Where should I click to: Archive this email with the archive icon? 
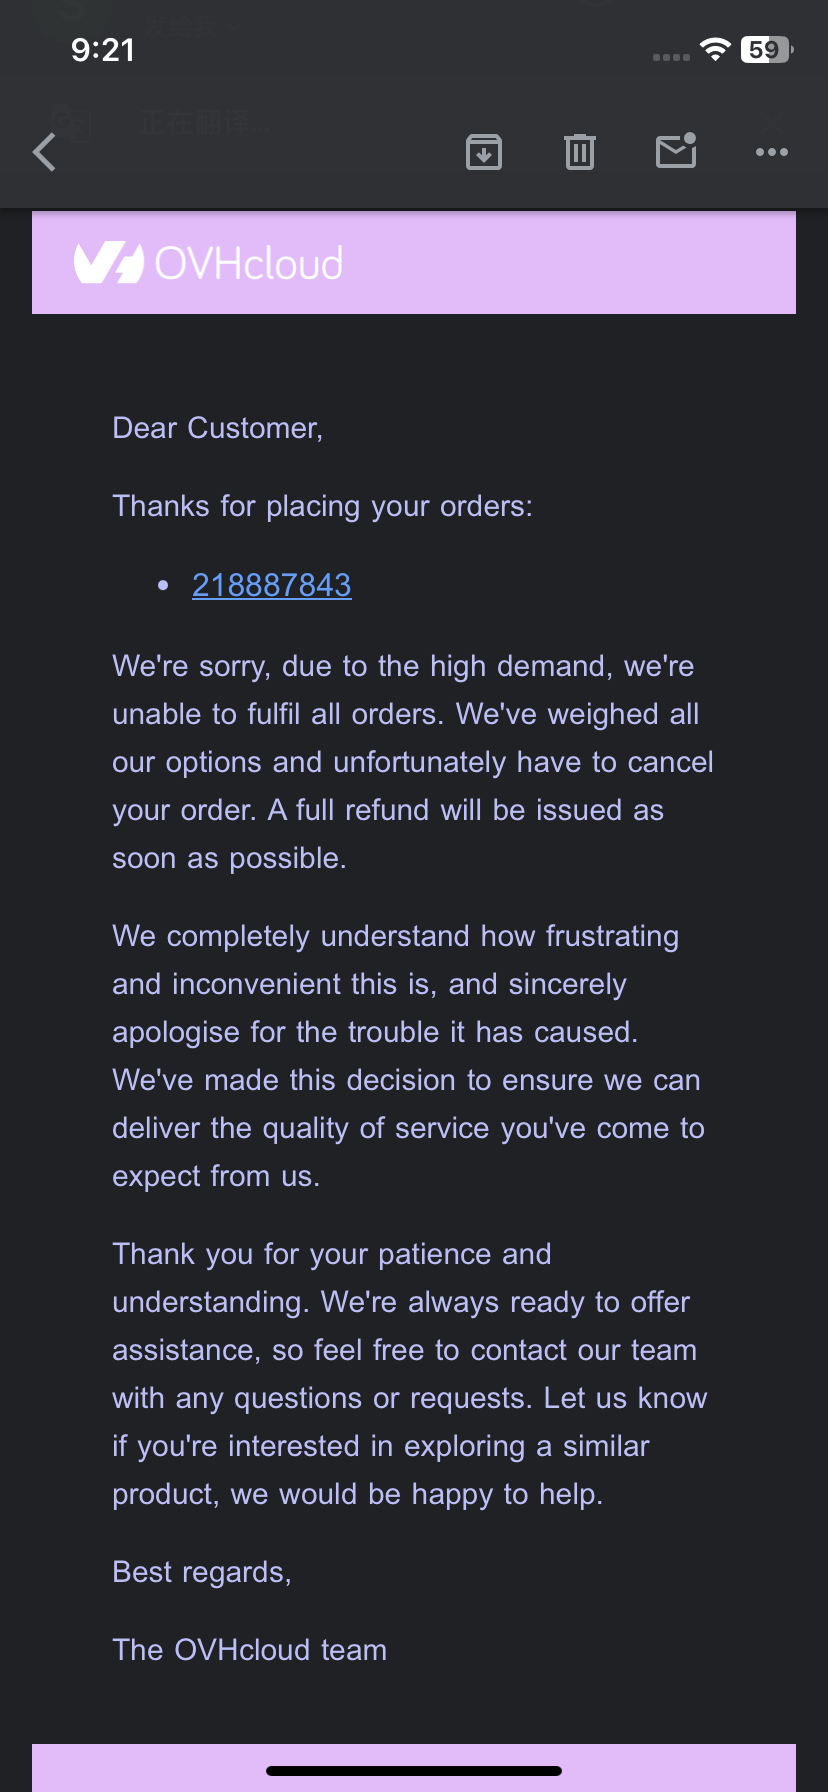[x=484, y=152]
